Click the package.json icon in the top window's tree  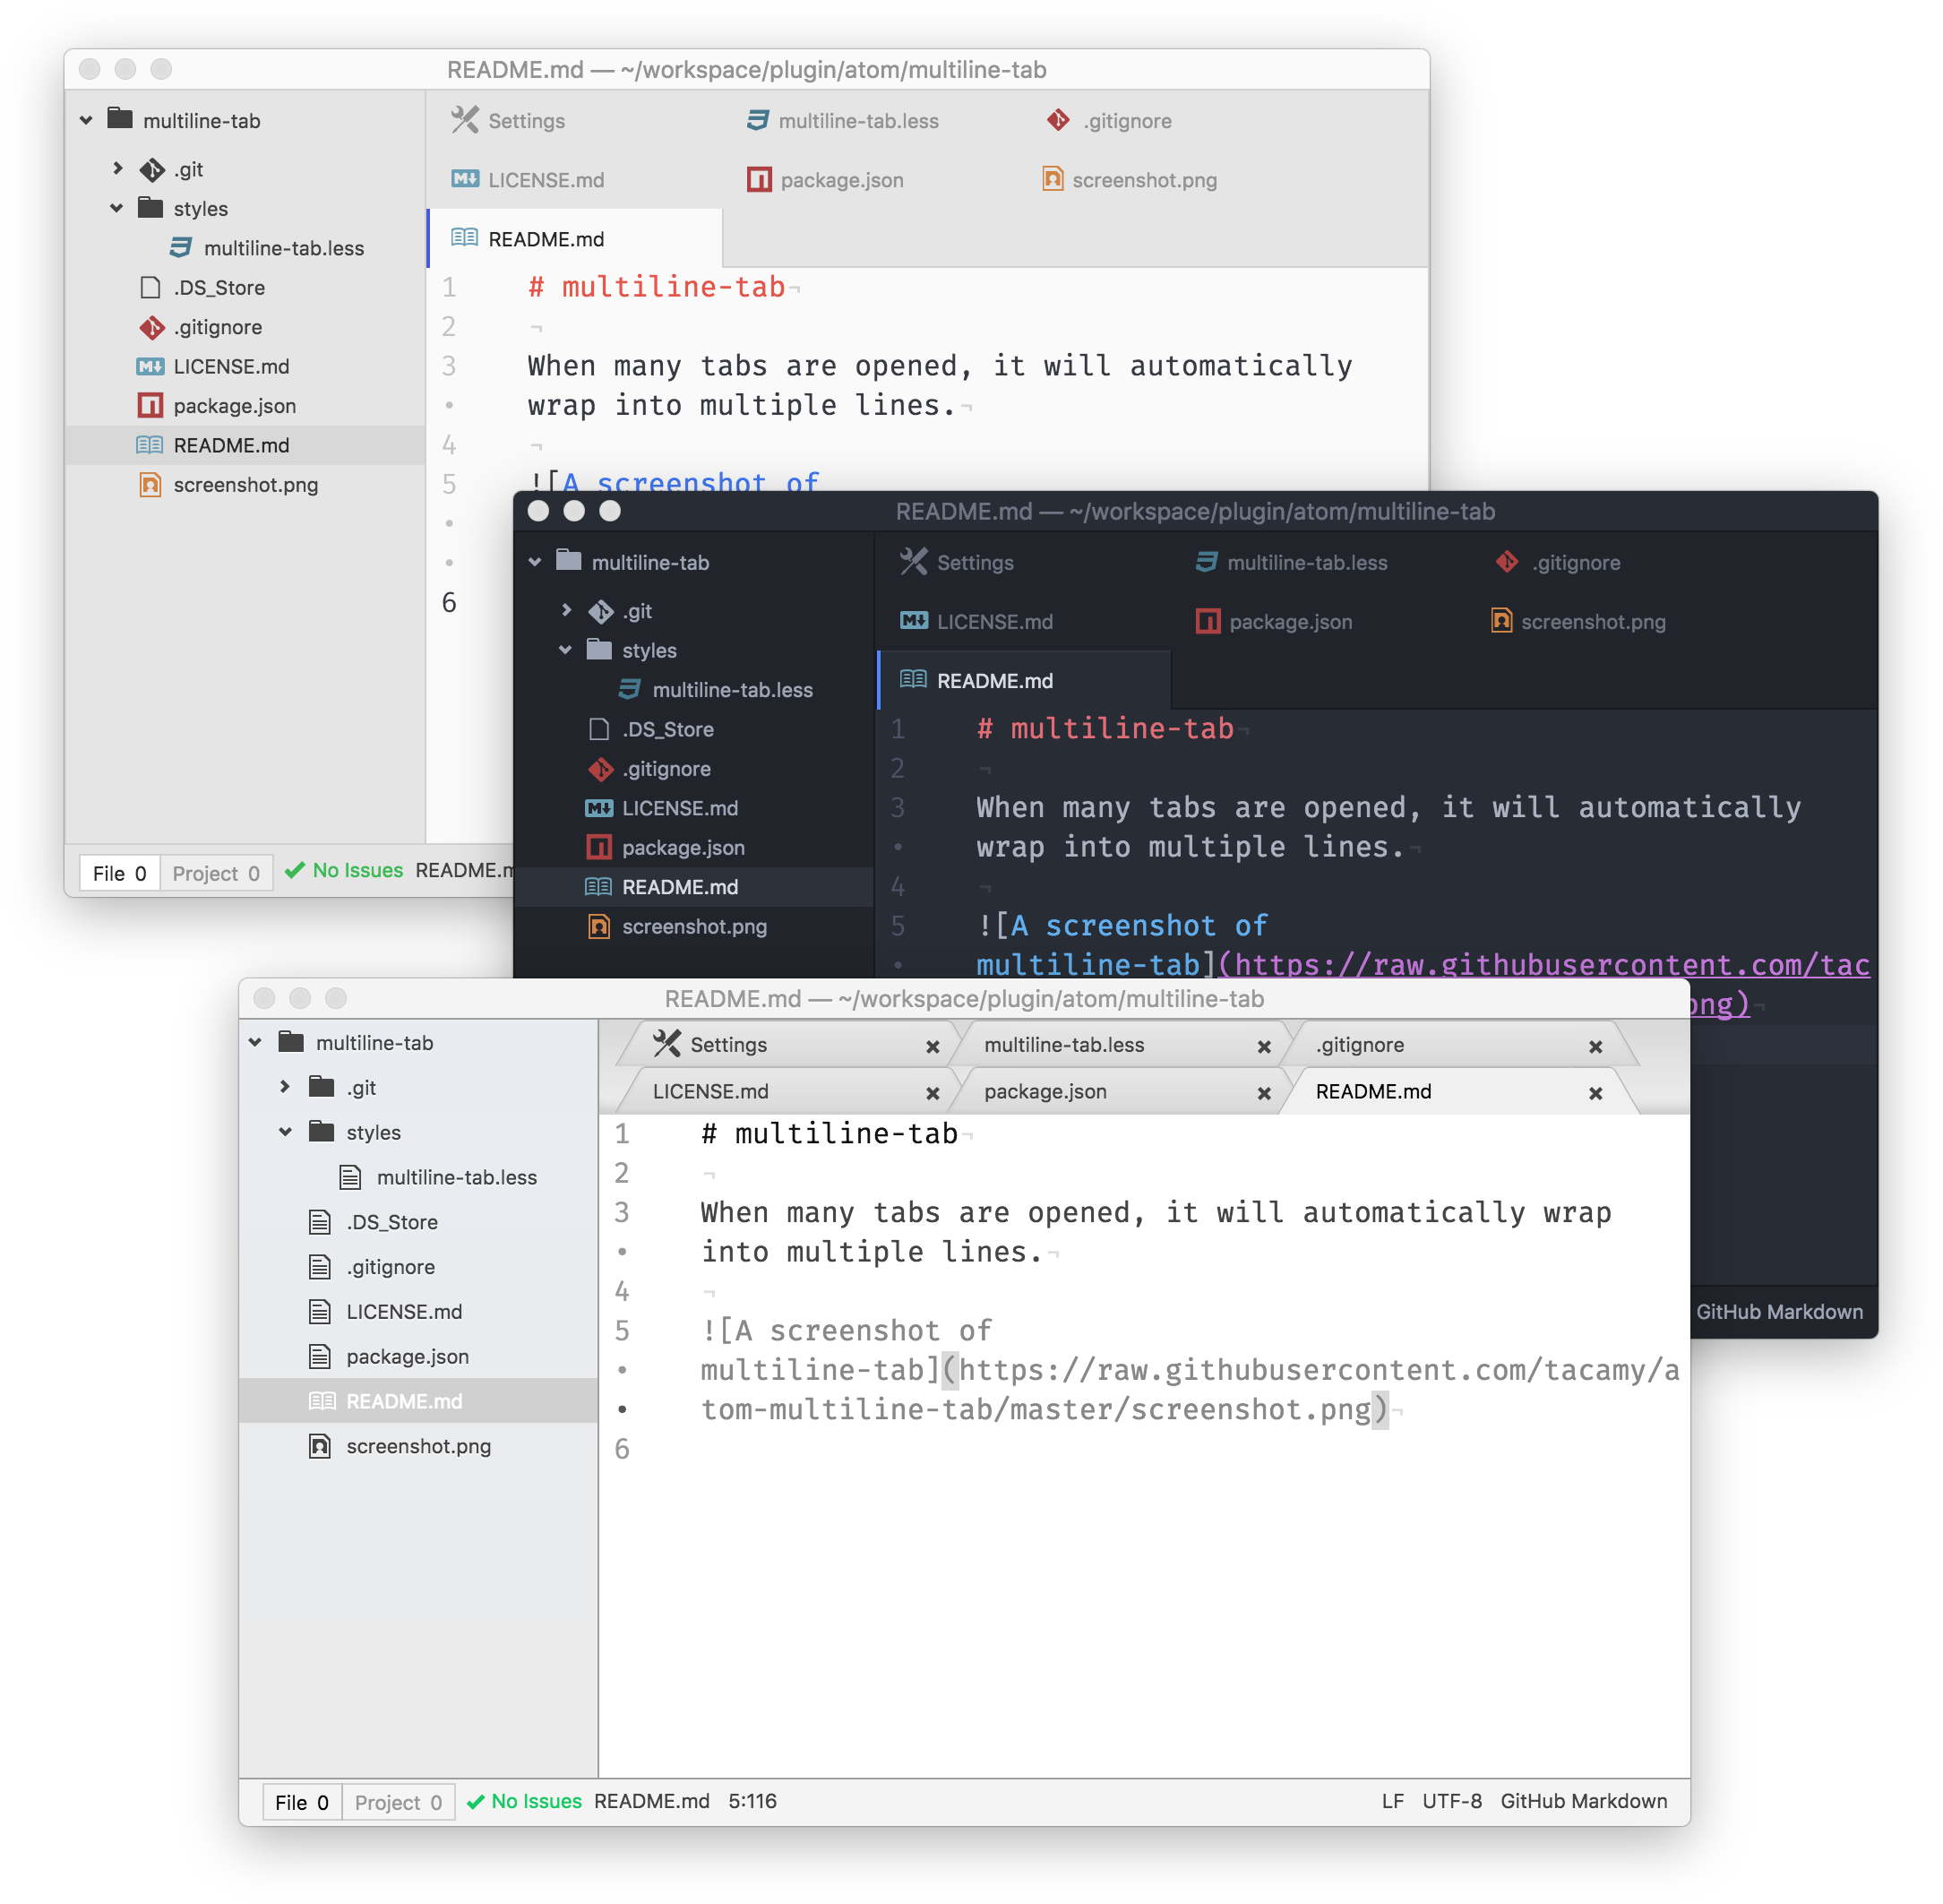pos(150,406)
